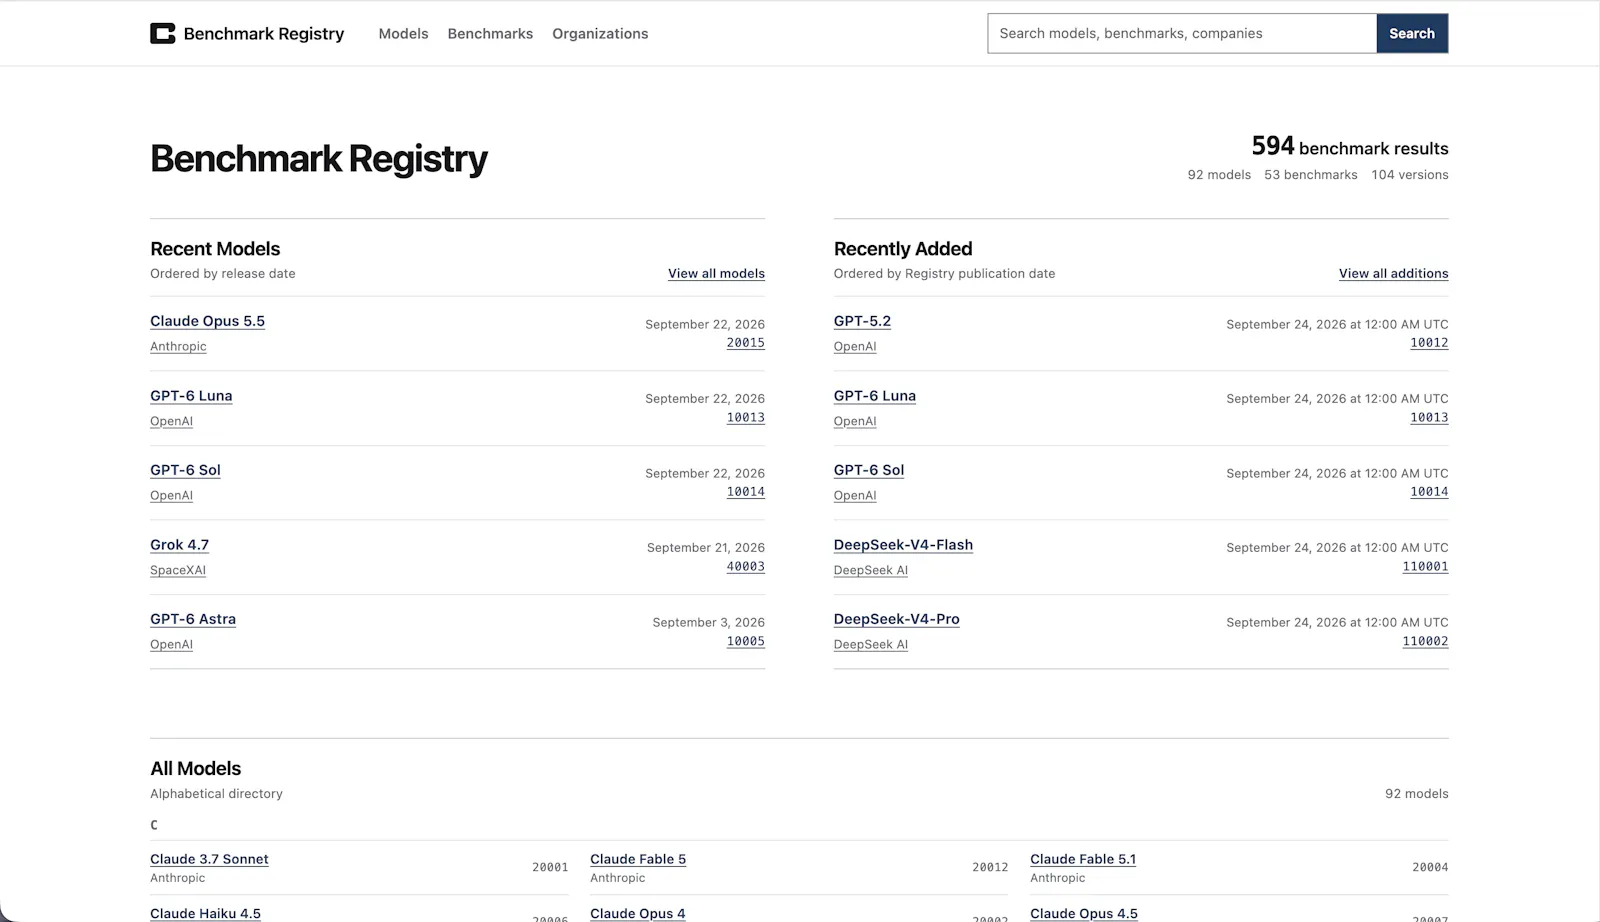Open the Organizations nav menu item
The height and width of the screenshot is (922, 1600).
[600, 33]
